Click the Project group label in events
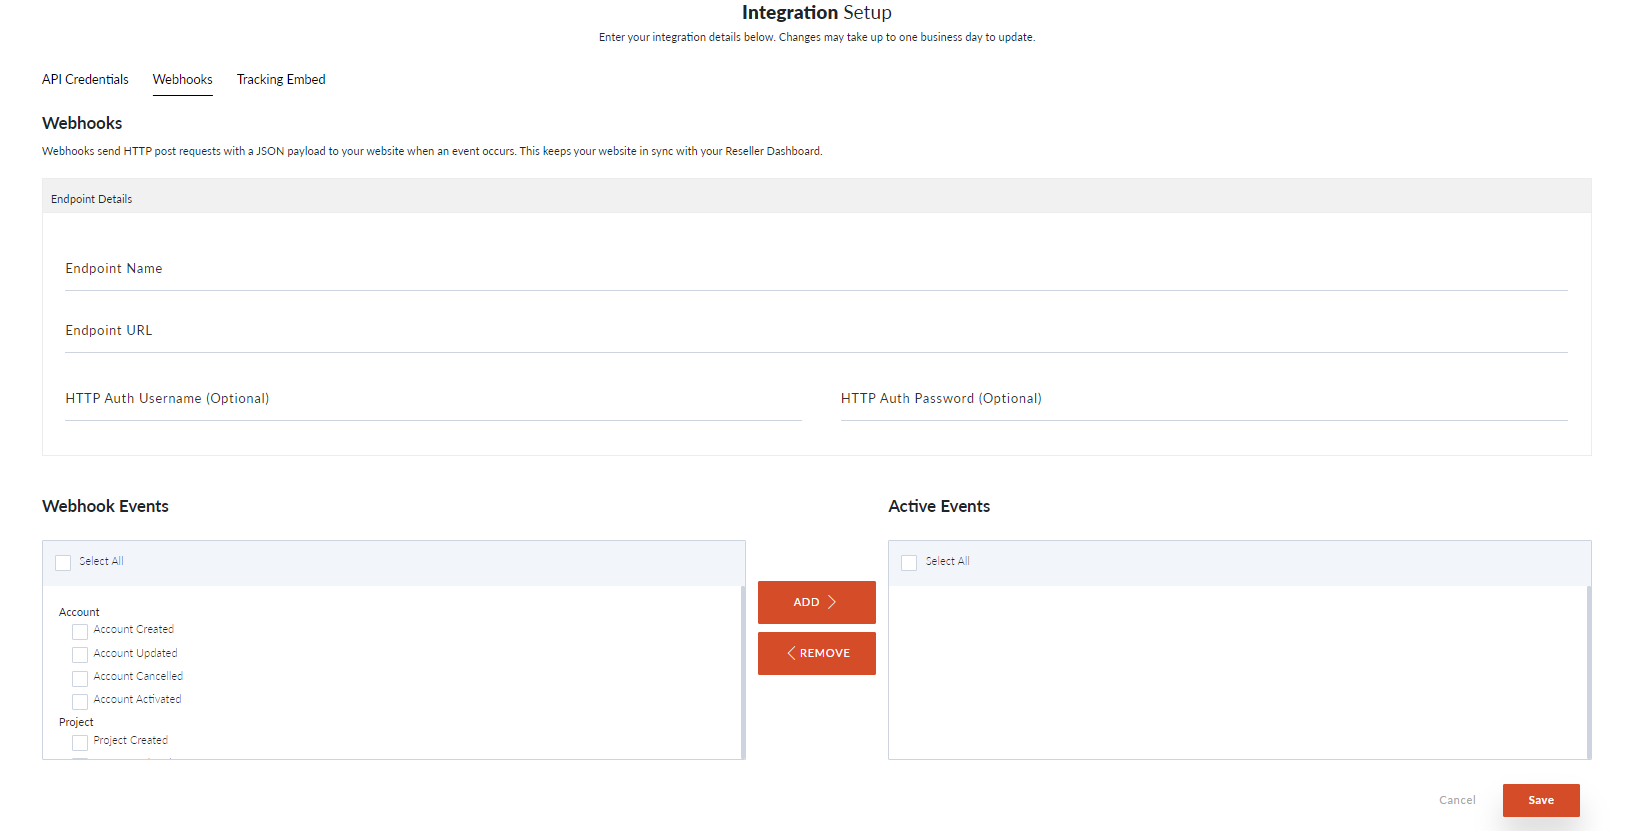 pyautogui.click(x=76, y=722)
